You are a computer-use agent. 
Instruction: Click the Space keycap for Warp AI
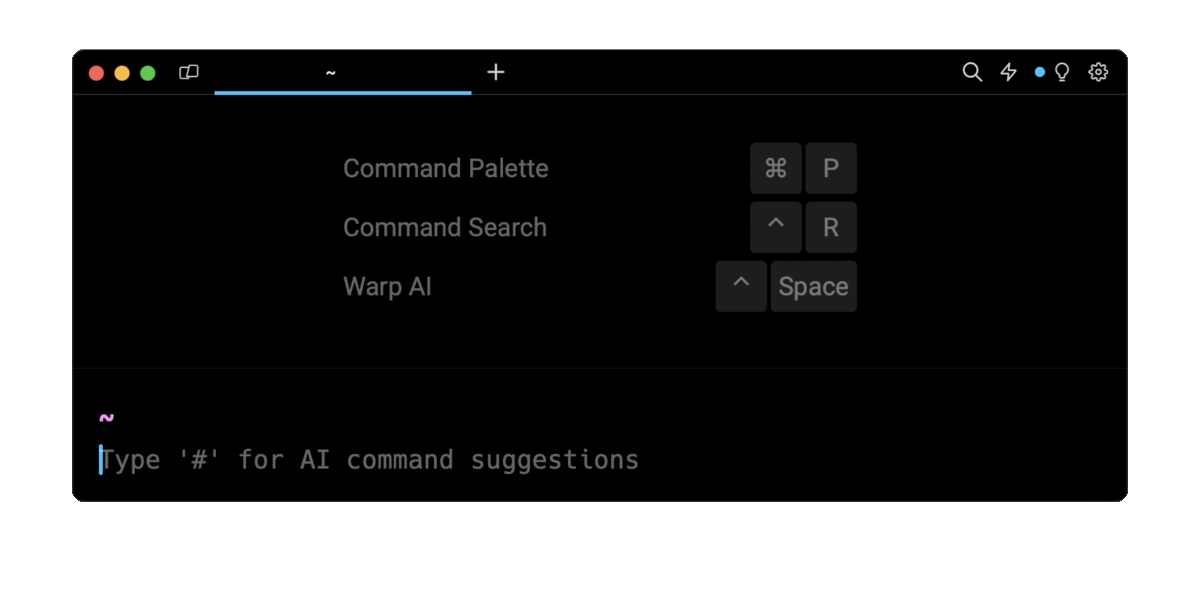click(813, 286)
